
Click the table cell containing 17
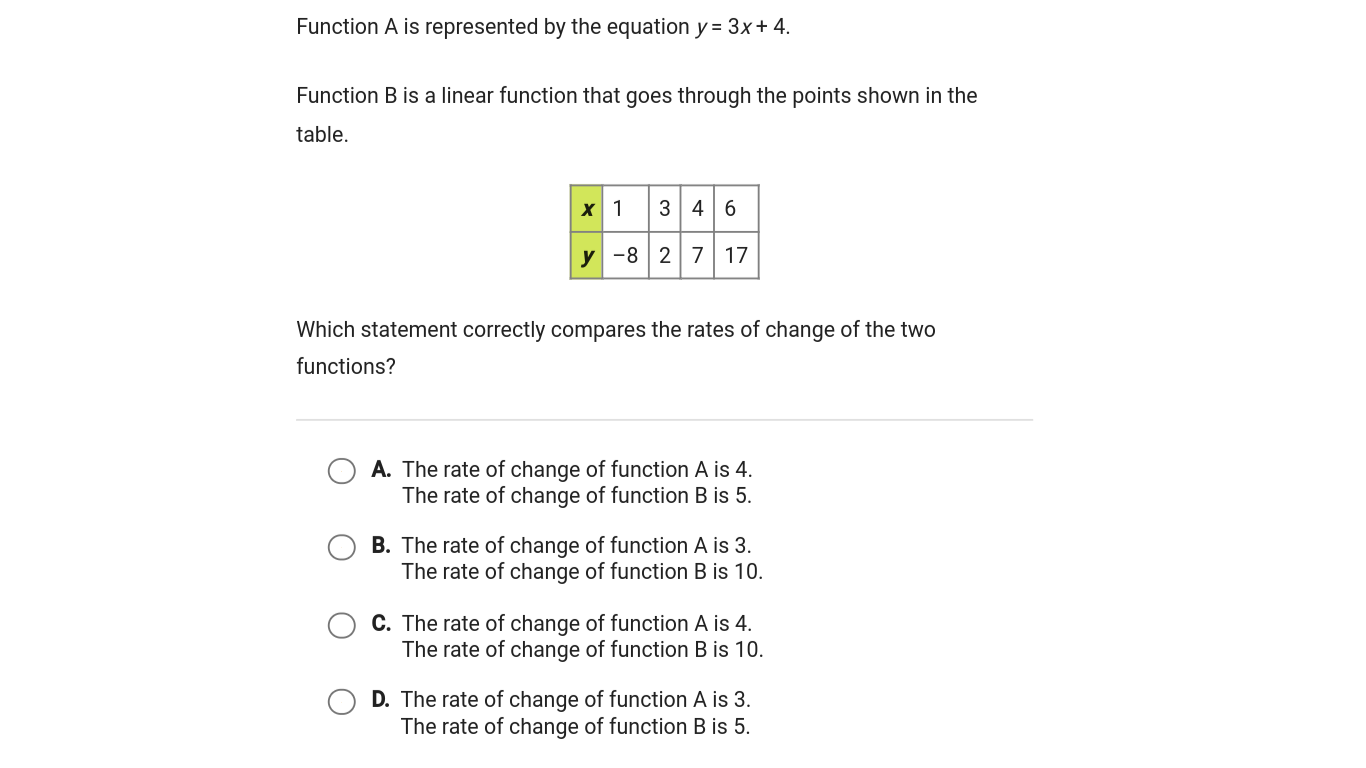(736, 256)
